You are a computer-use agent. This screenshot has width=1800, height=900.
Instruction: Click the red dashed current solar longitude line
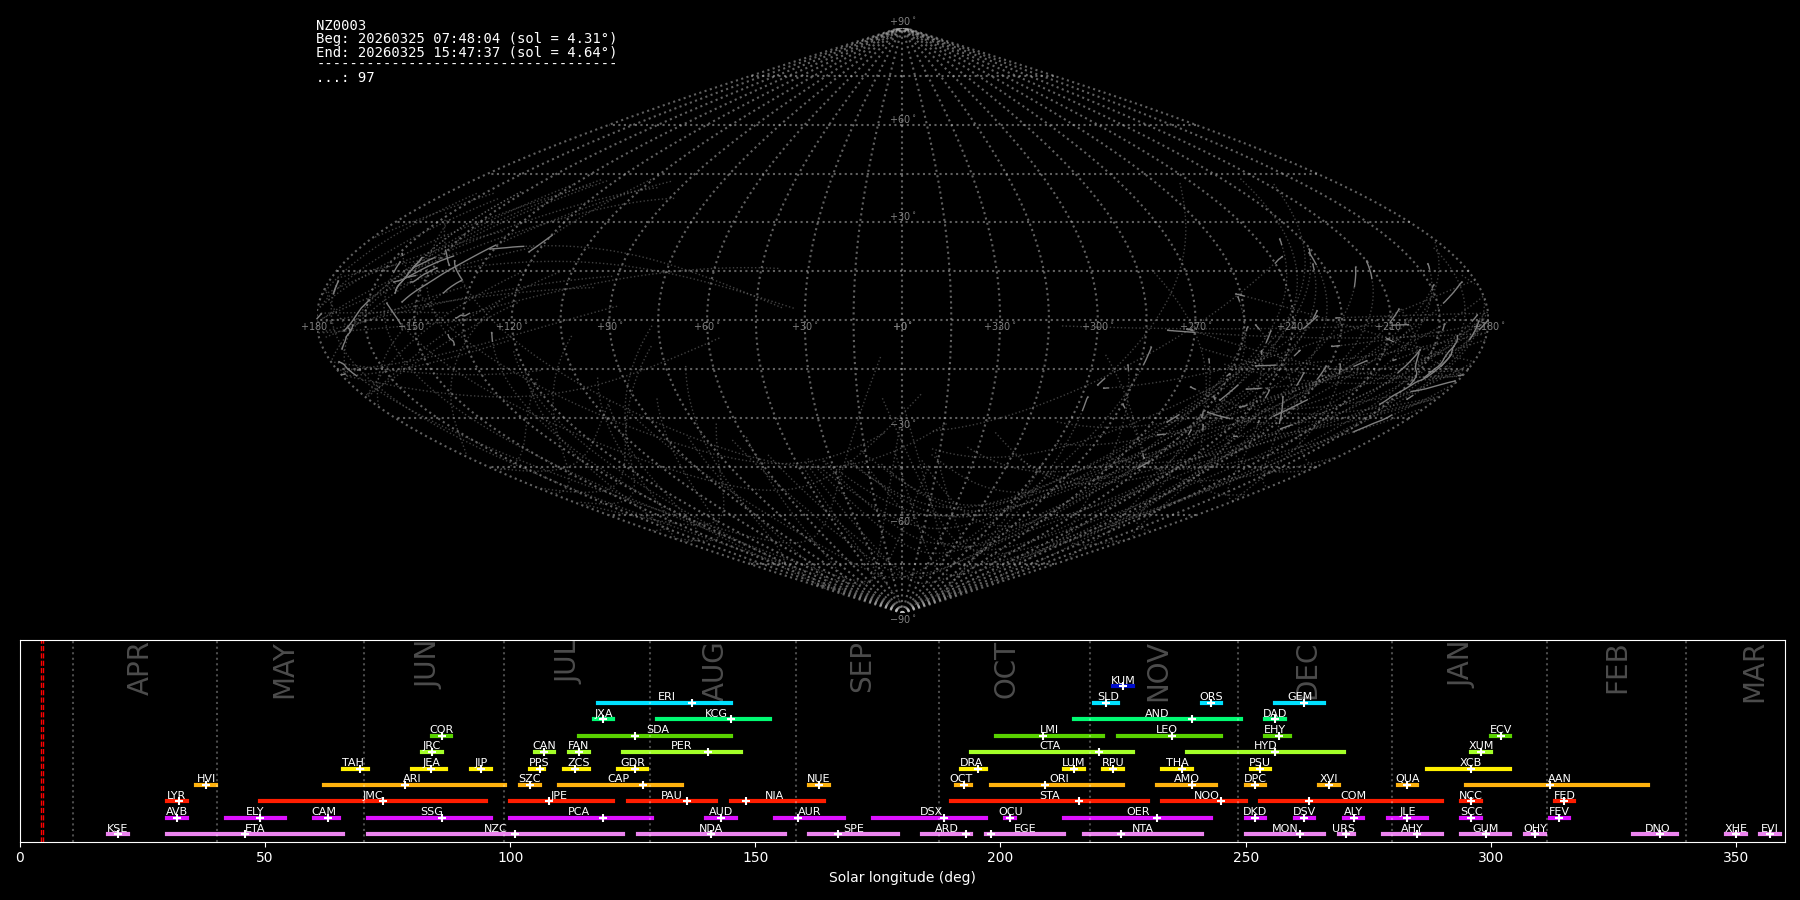point(42,741)
